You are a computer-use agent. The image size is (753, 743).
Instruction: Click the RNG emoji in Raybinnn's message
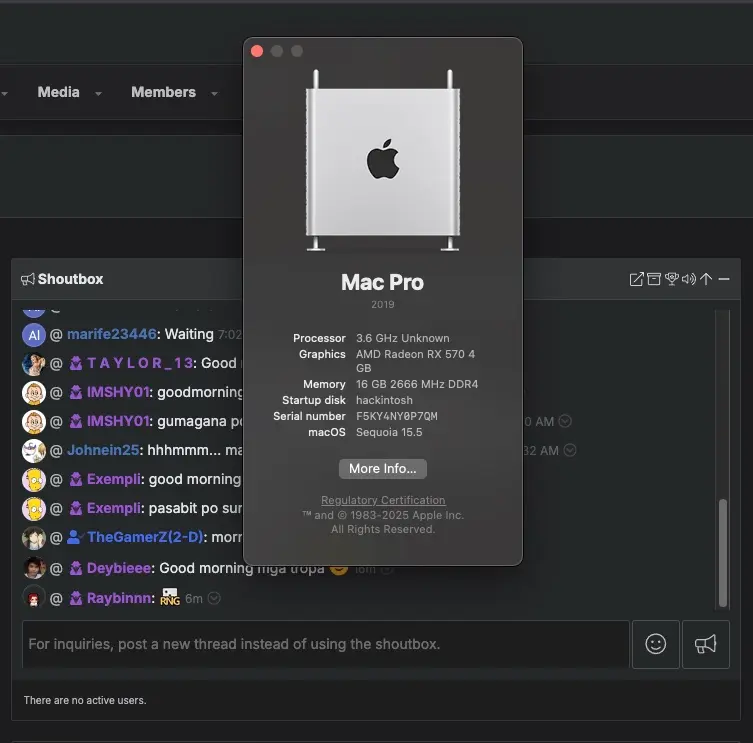170,597
